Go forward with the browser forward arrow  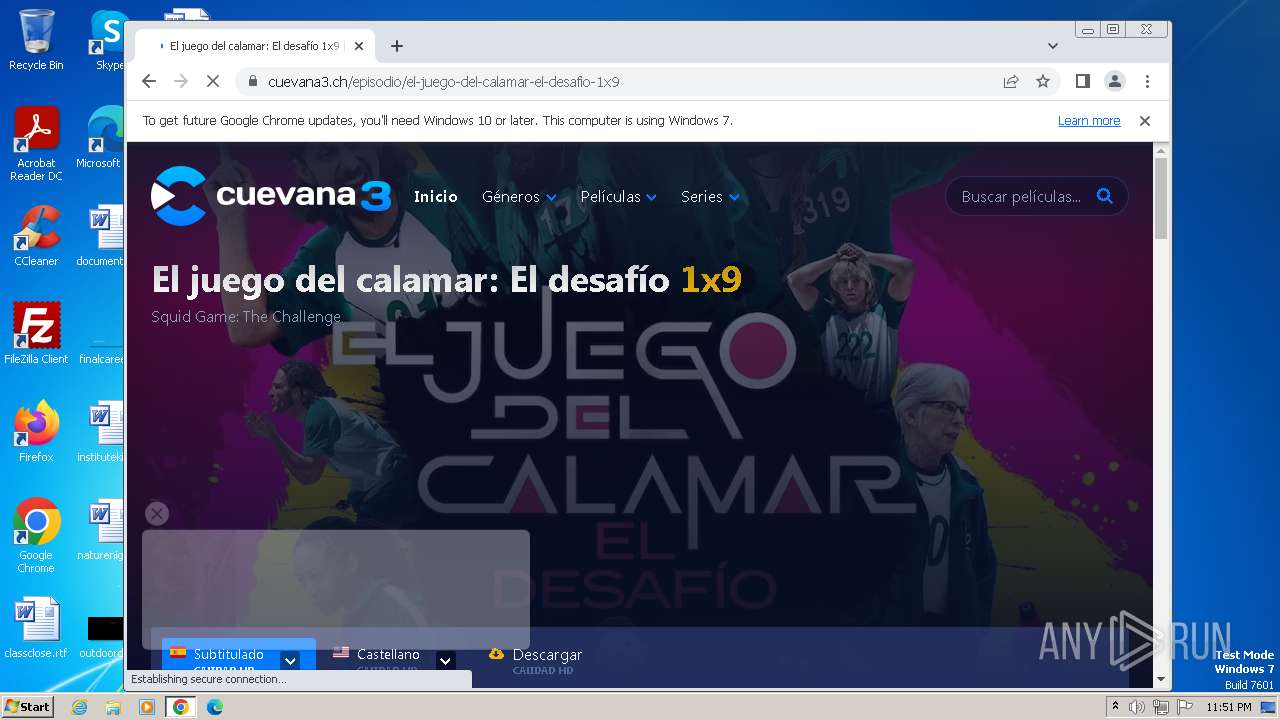coord(181,81)
